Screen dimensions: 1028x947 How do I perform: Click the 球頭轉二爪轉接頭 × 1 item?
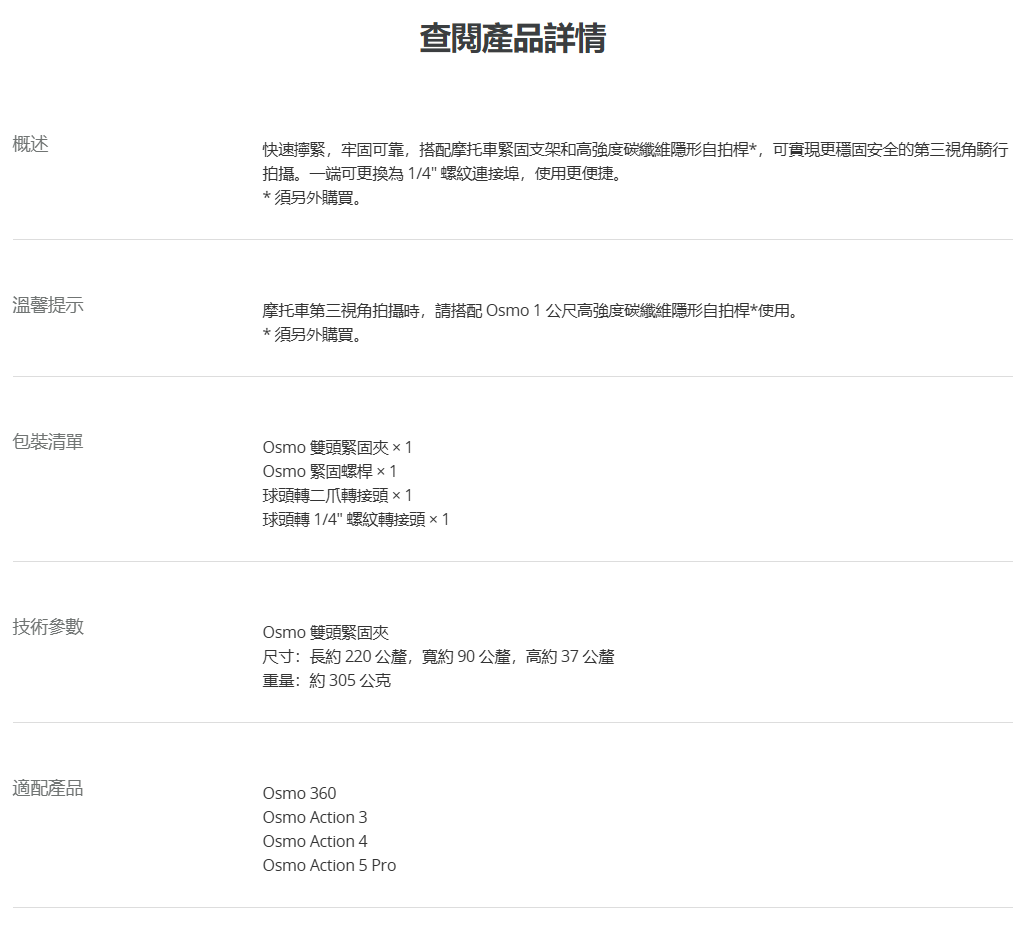(x=337, y=495)
